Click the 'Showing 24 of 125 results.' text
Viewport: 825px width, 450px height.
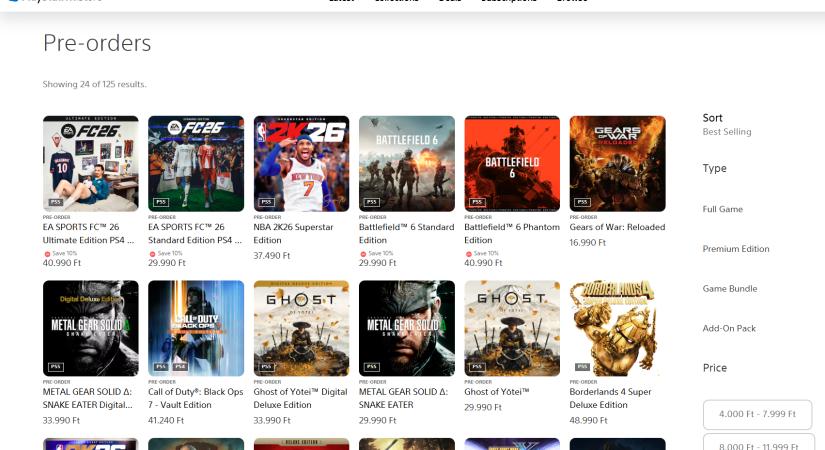pos(95,84)
